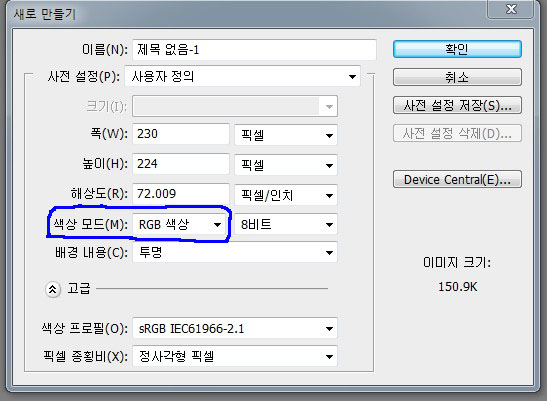Click the 확인 confirm button
The image size is (547, 401).
click(x=457, y=49)
